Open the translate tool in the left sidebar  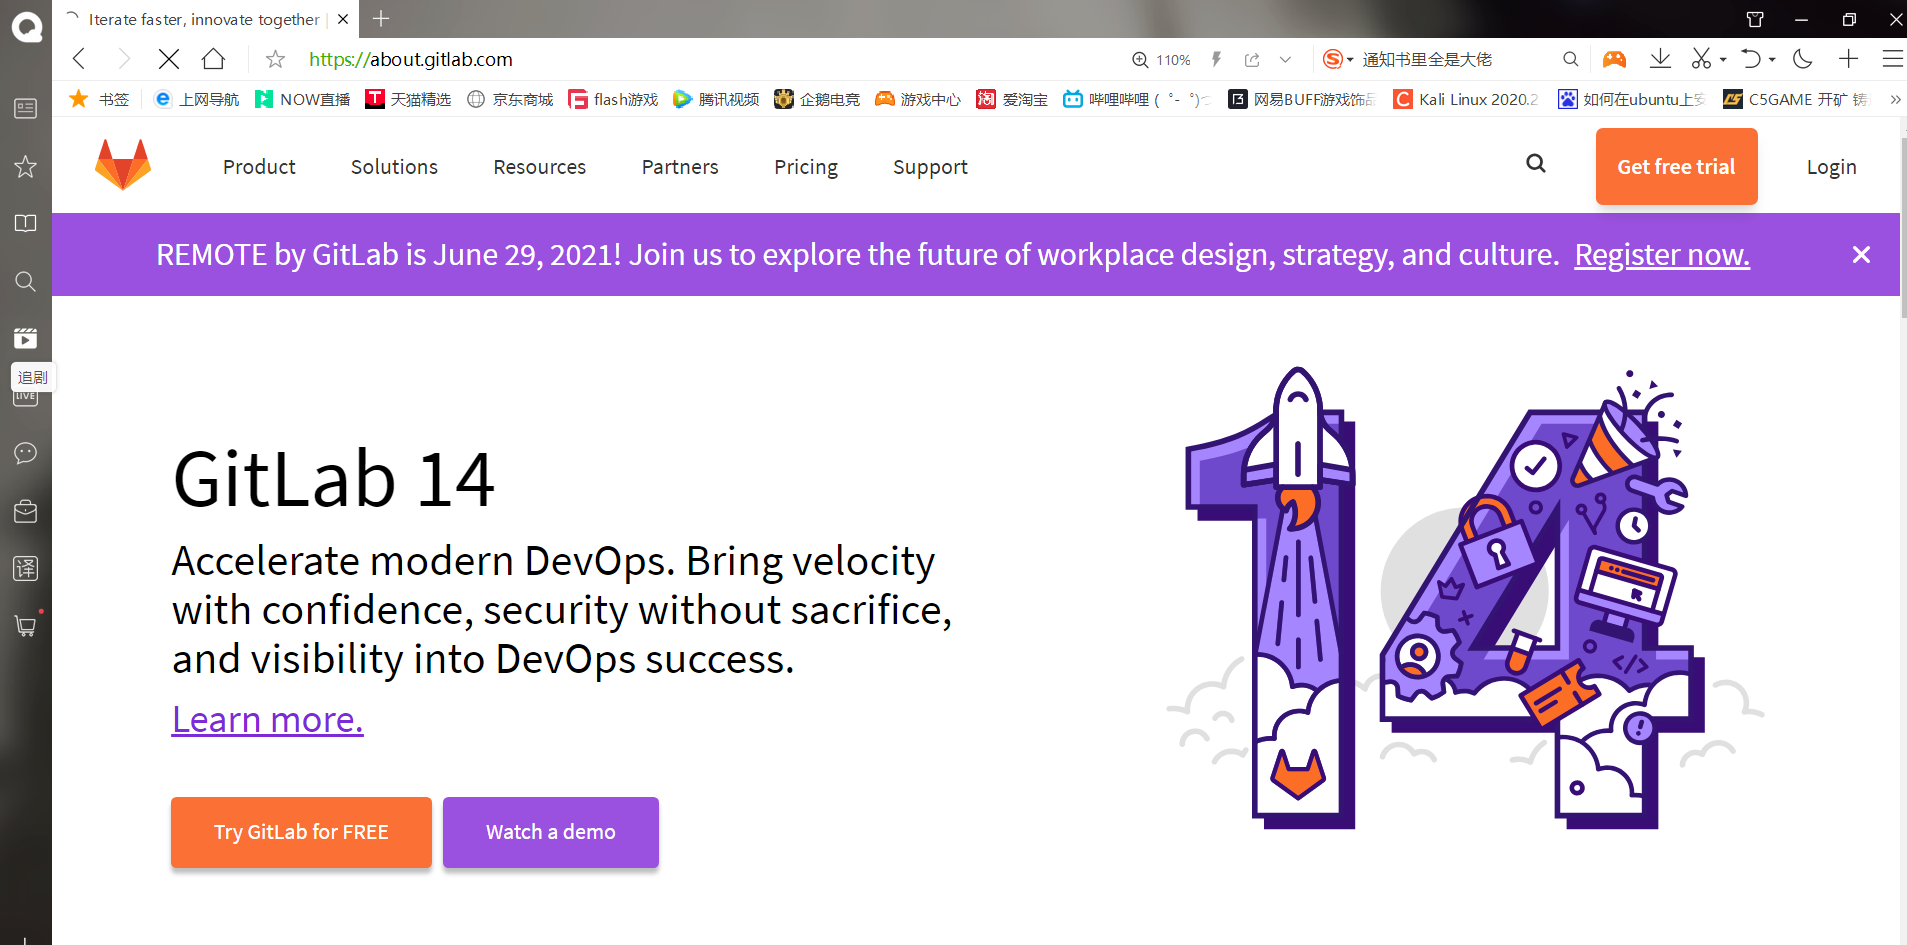pyautogui.click(x=25, y=568)
